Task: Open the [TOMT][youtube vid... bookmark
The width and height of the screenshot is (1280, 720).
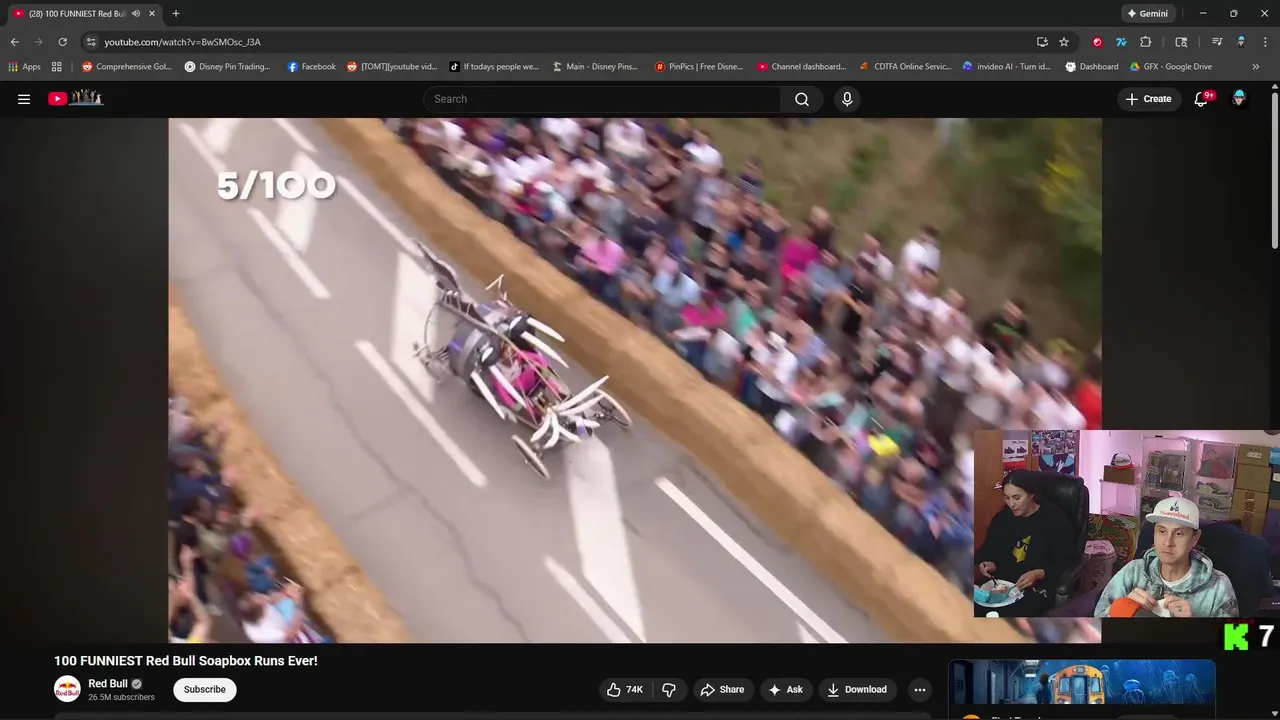Action: click(x=392, y=67)
